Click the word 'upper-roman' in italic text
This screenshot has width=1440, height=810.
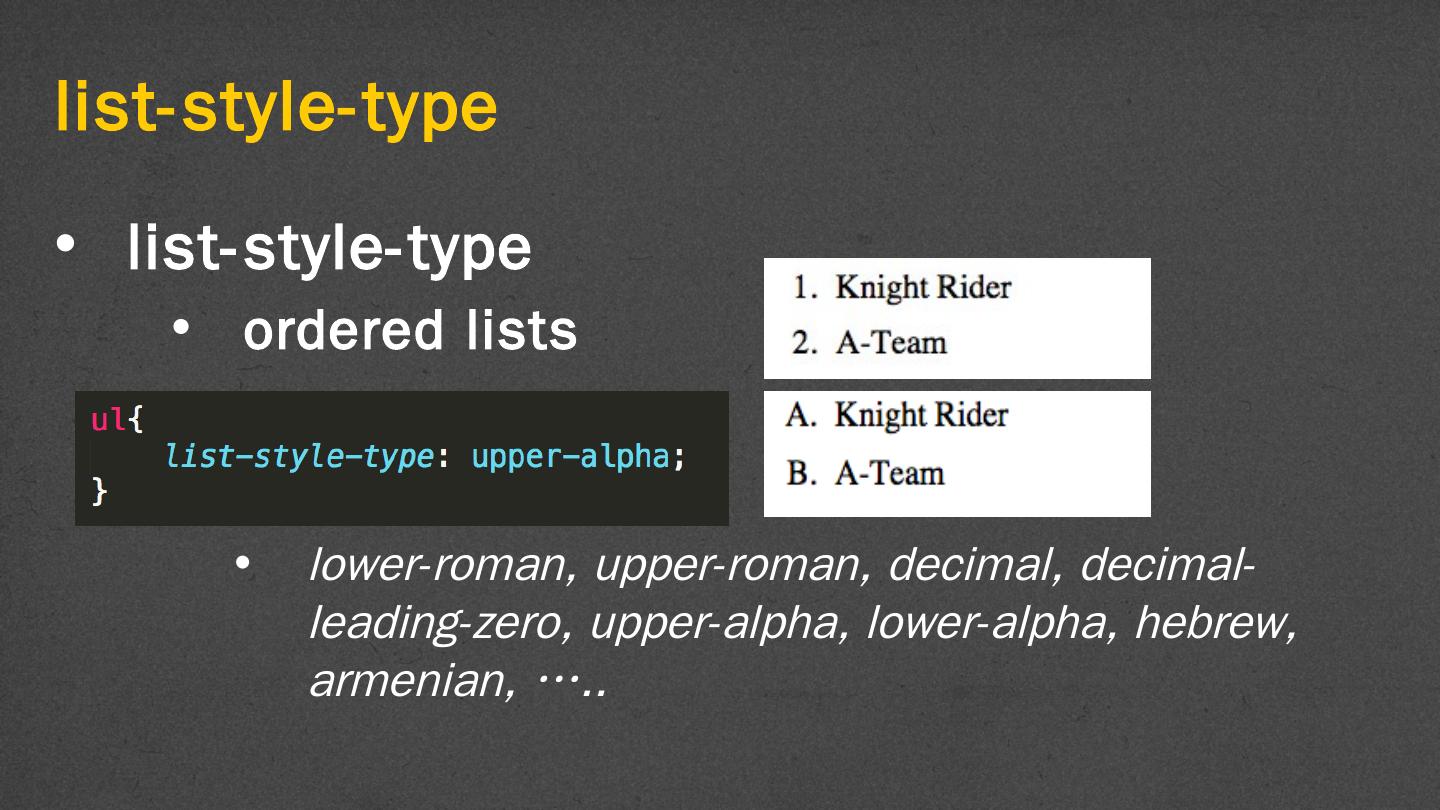tap(728, 566)
